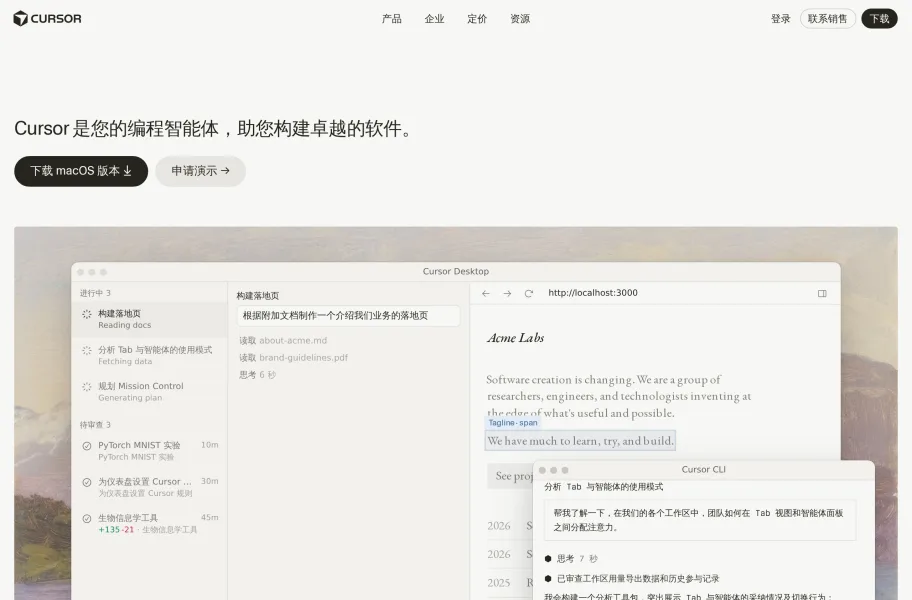Select 分析 Tab 与智能体的使用模式 task

[x=149, y=355]
